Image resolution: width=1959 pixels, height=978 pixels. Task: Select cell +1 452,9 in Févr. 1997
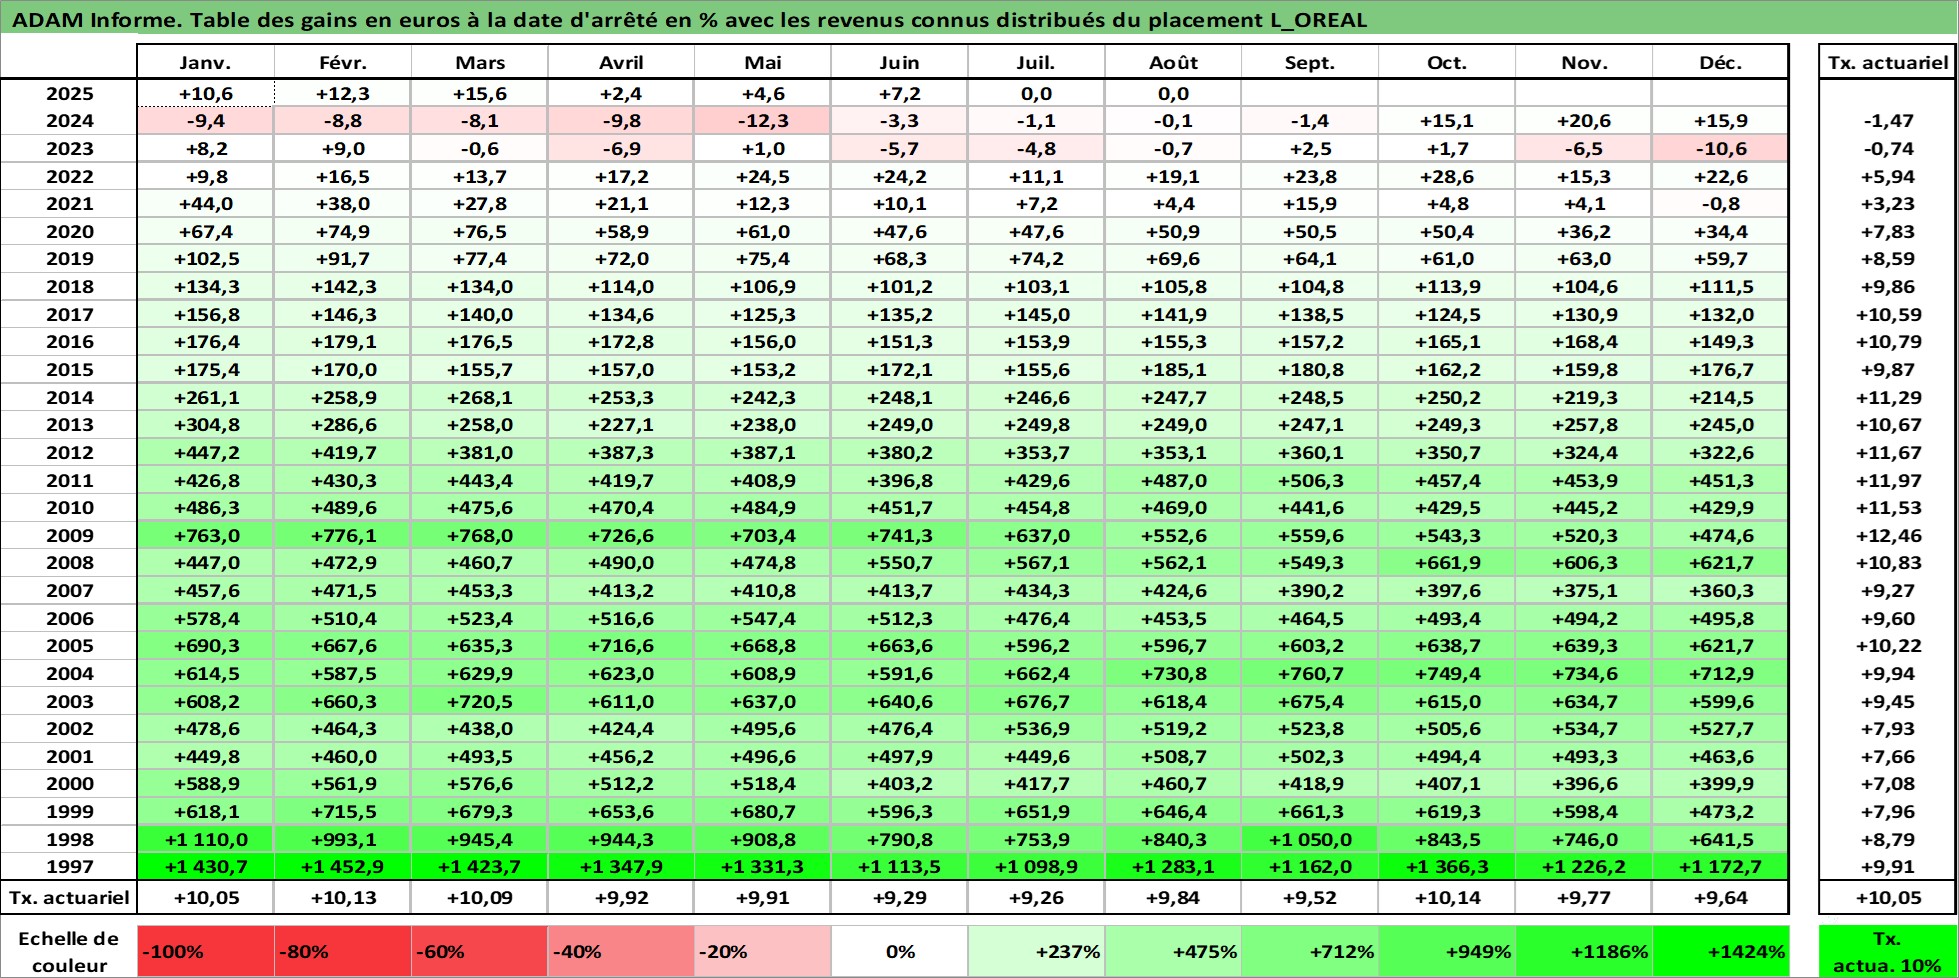tap(343, 867)
